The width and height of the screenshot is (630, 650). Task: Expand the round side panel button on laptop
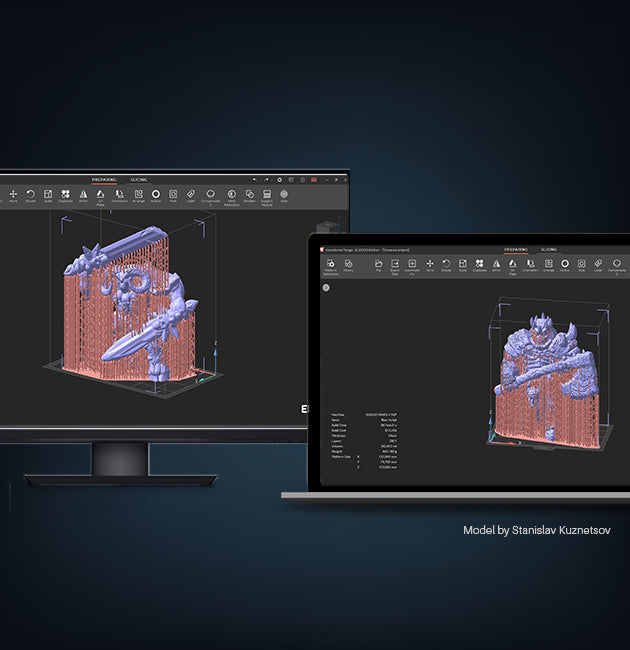tap(326, 288)
